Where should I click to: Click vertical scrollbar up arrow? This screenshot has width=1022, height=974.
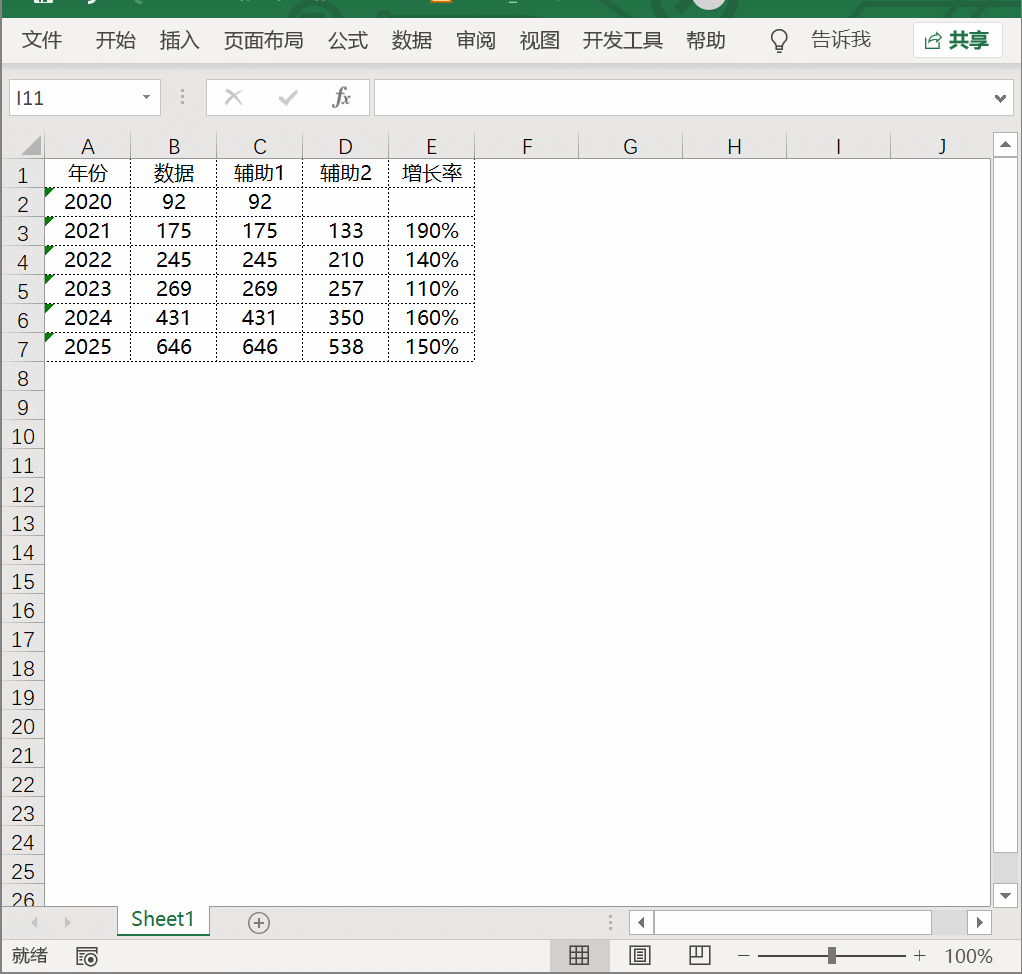coord(1005,145)
